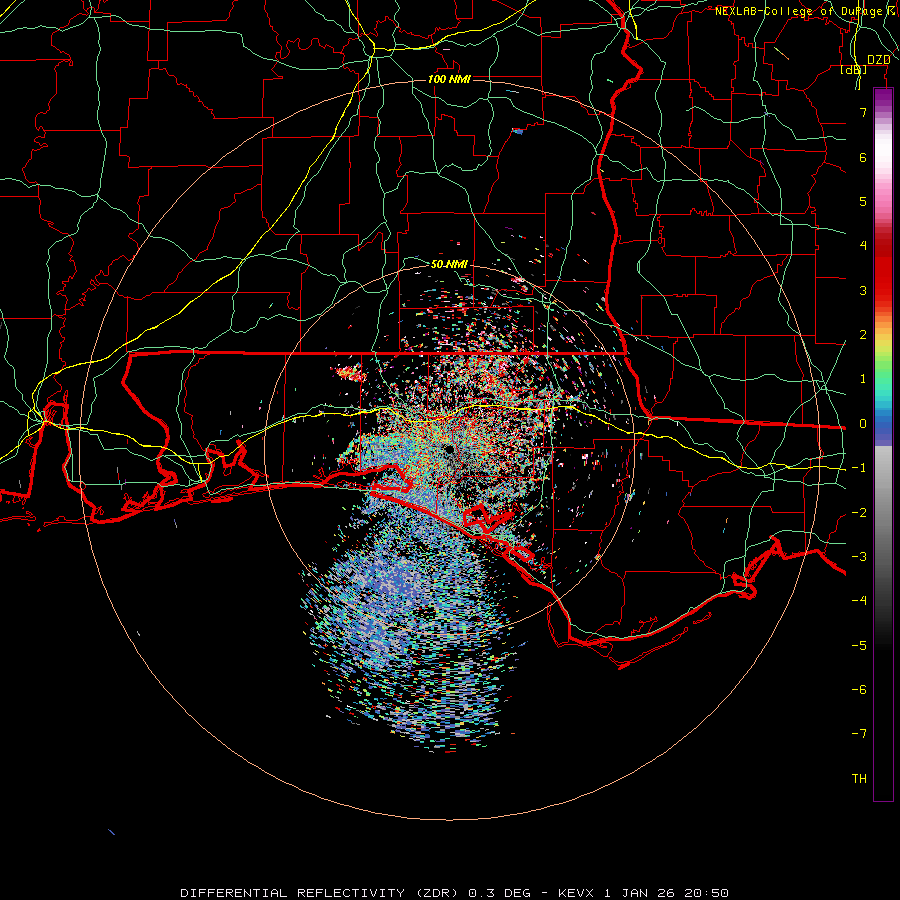900x900 pixels.
Task: Select the legend value "0"
Action: pyautogui.click(x=863, y=424)
